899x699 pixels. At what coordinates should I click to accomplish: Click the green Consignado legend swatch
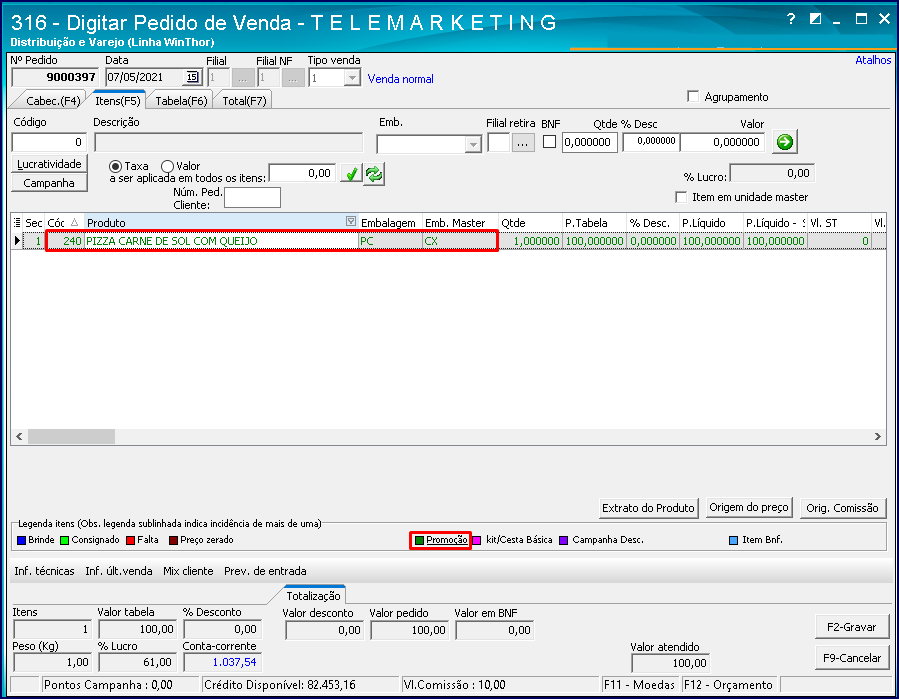pyautogui.click(x=64, y=540)
